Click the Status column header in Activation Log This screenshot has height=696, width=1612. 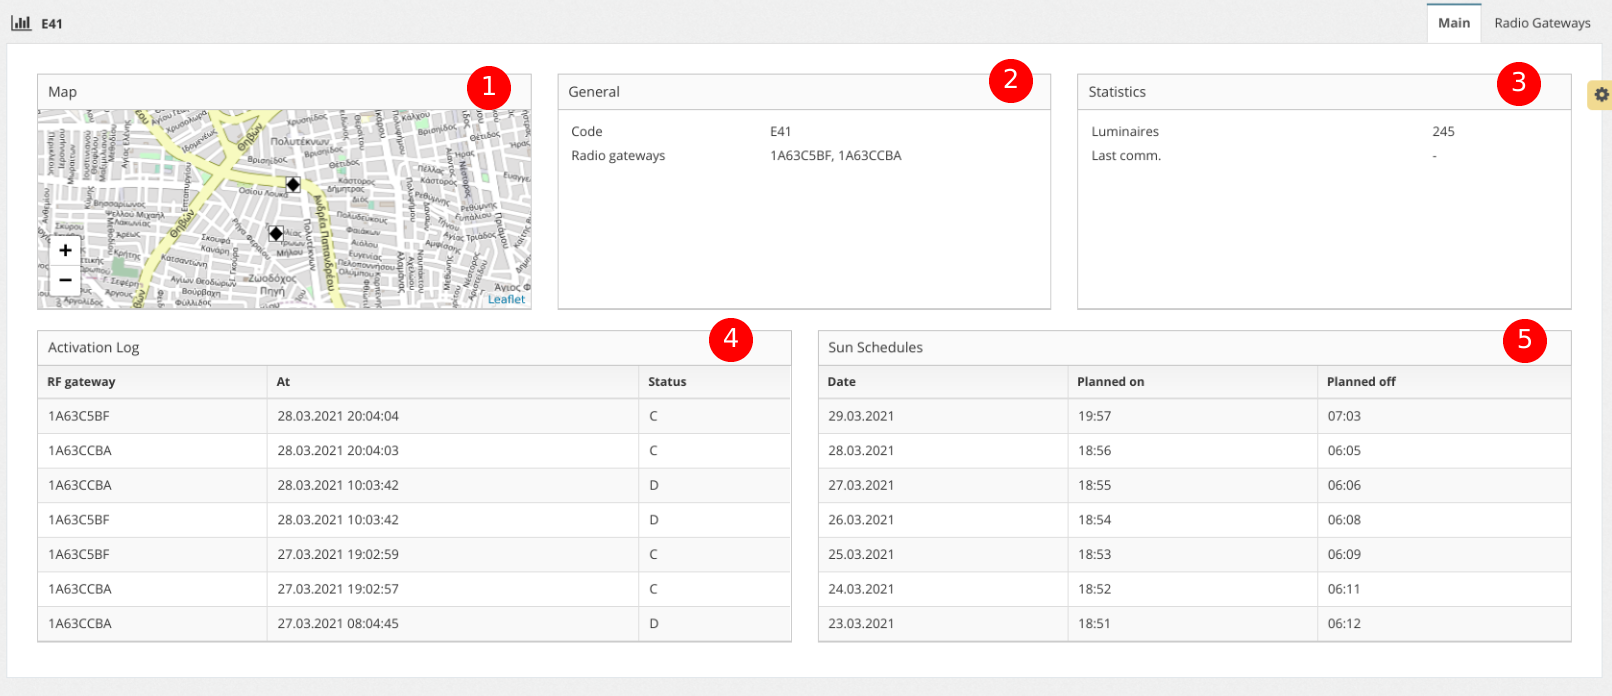(x=667, y=382)
